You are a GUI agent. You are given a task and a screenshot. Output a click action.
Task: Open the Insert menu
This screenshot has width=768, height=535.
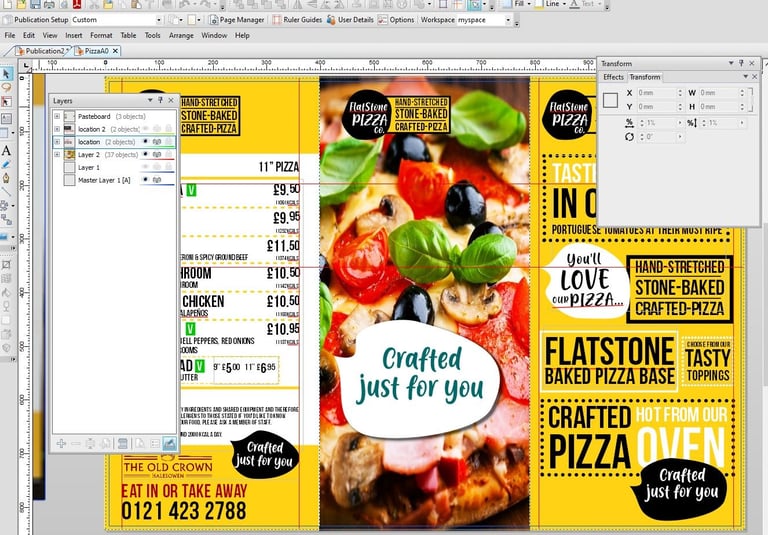[x=73, y=35]
